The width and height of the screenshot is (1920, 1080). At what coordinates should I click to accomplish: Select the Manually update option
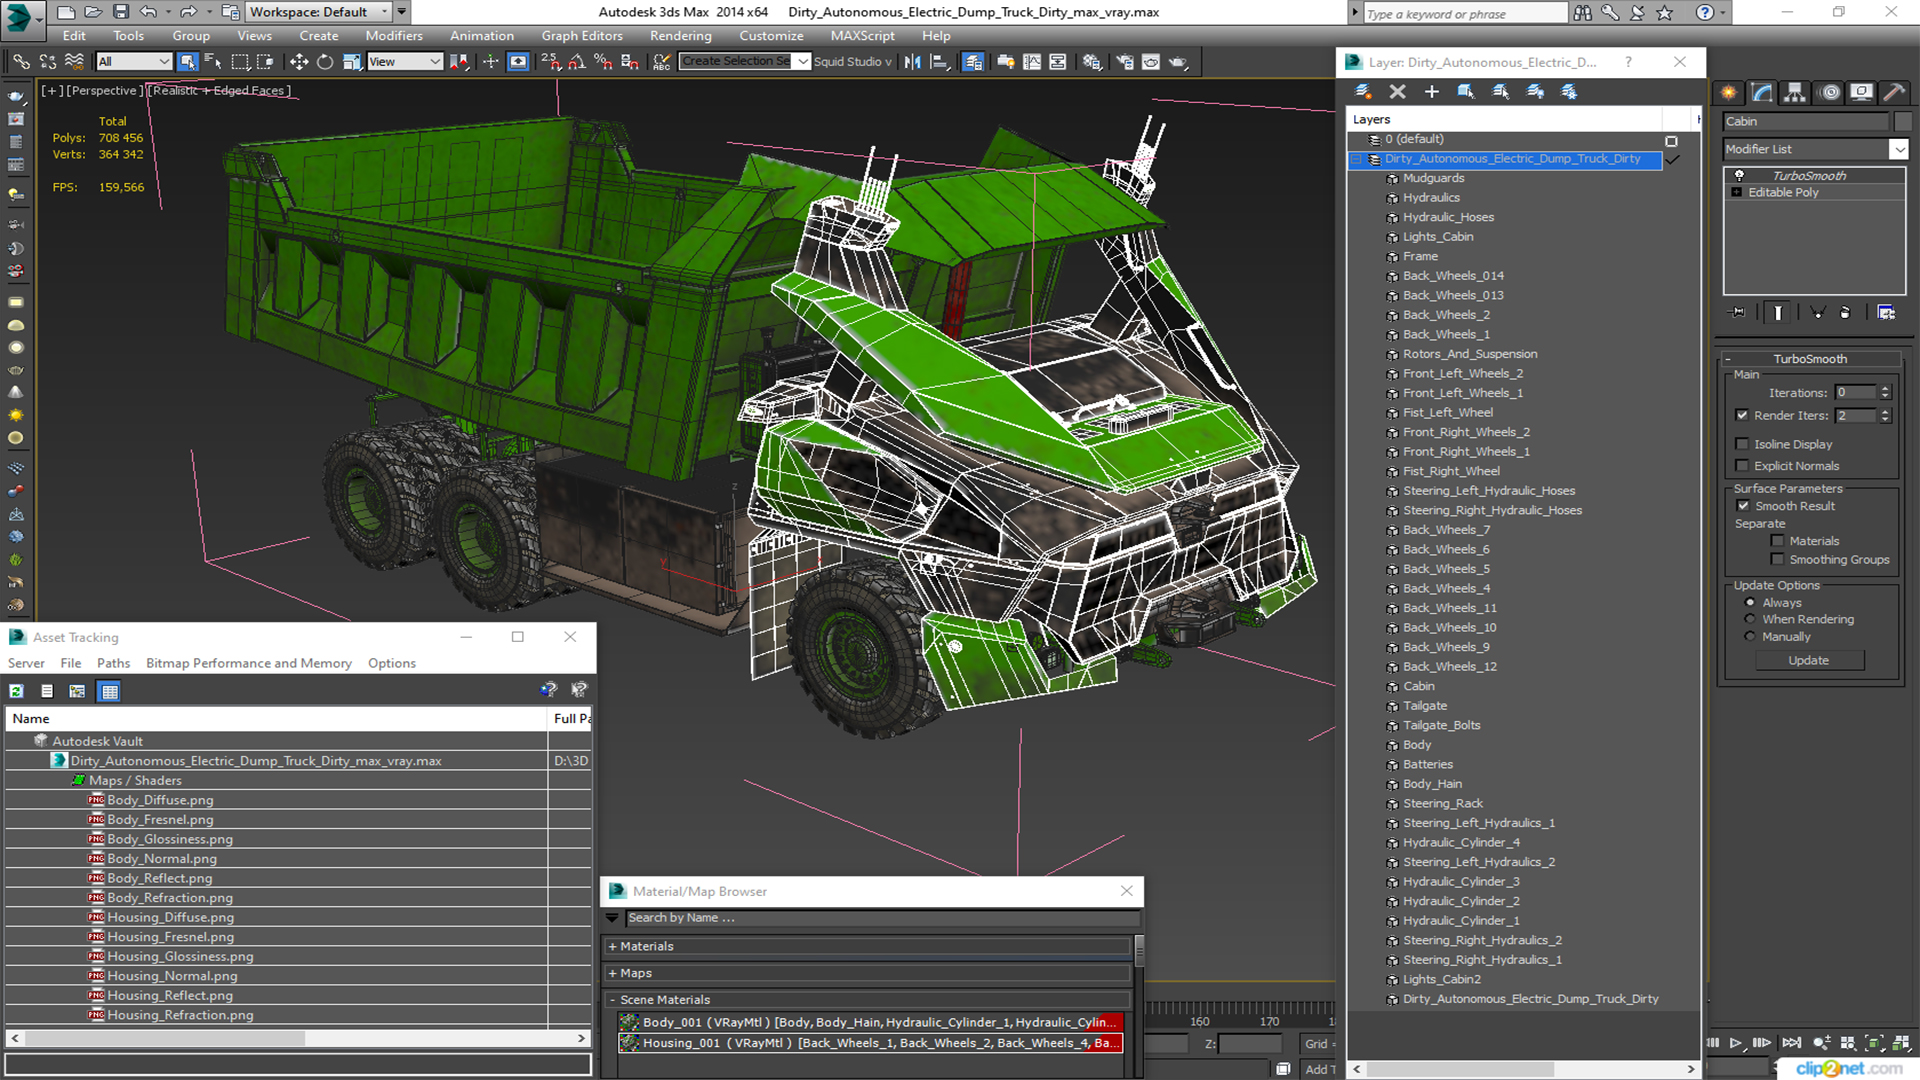coord(1750,636)
